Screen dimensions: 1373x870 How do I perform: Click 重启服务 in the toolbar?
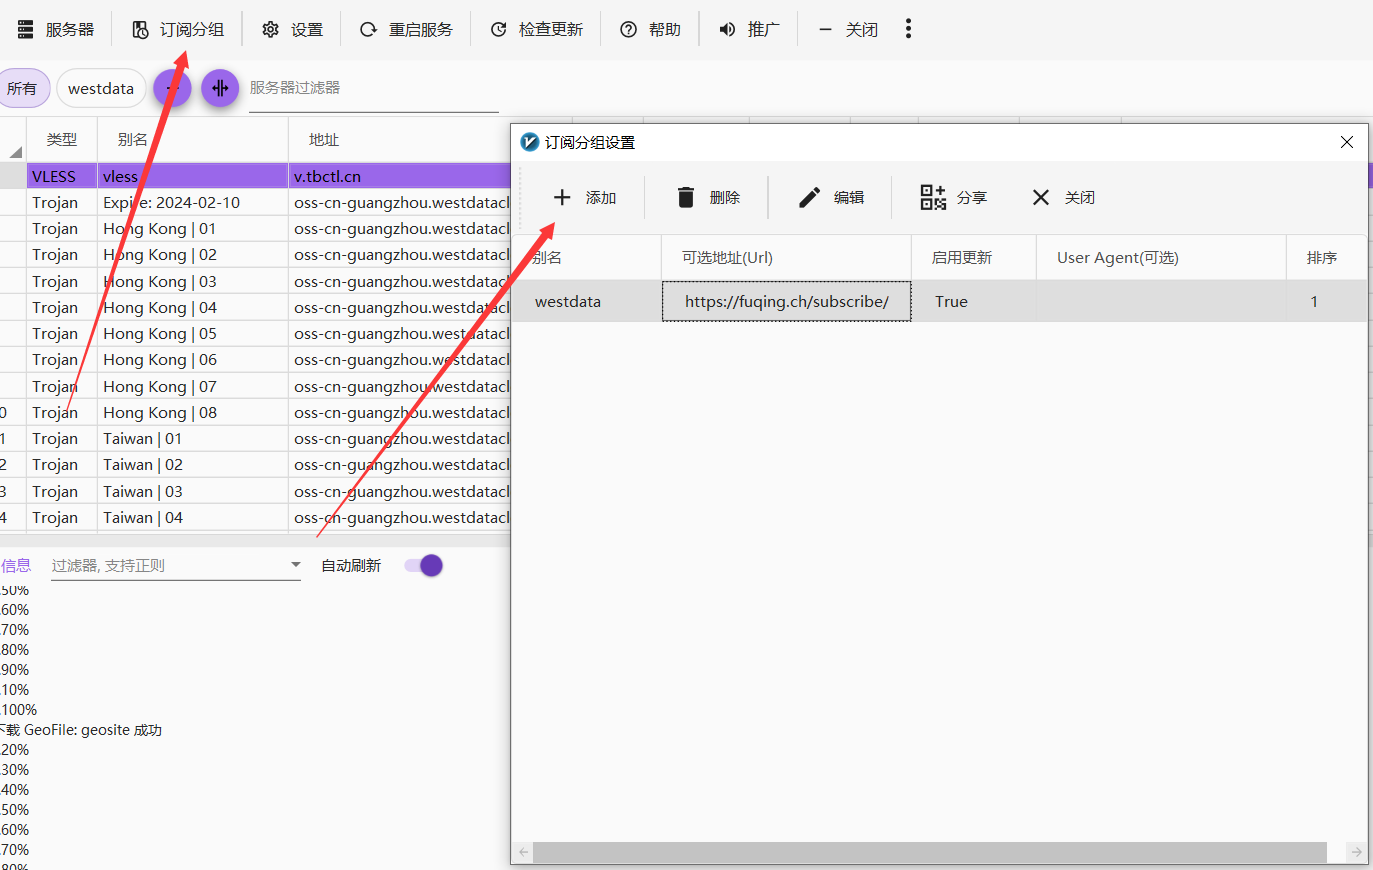pyautogui.click(x=406, y=30)
